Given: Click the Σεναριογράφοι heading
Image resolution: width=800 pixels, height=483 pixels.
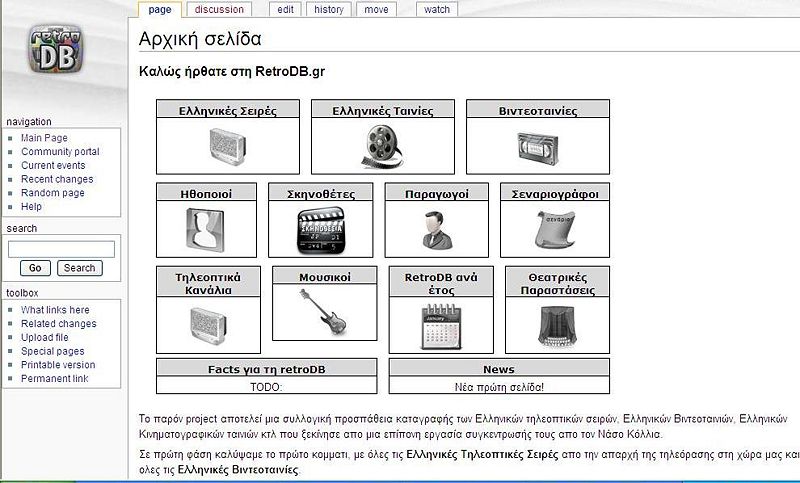Looking at the screenshot, I should pos(555,194).
